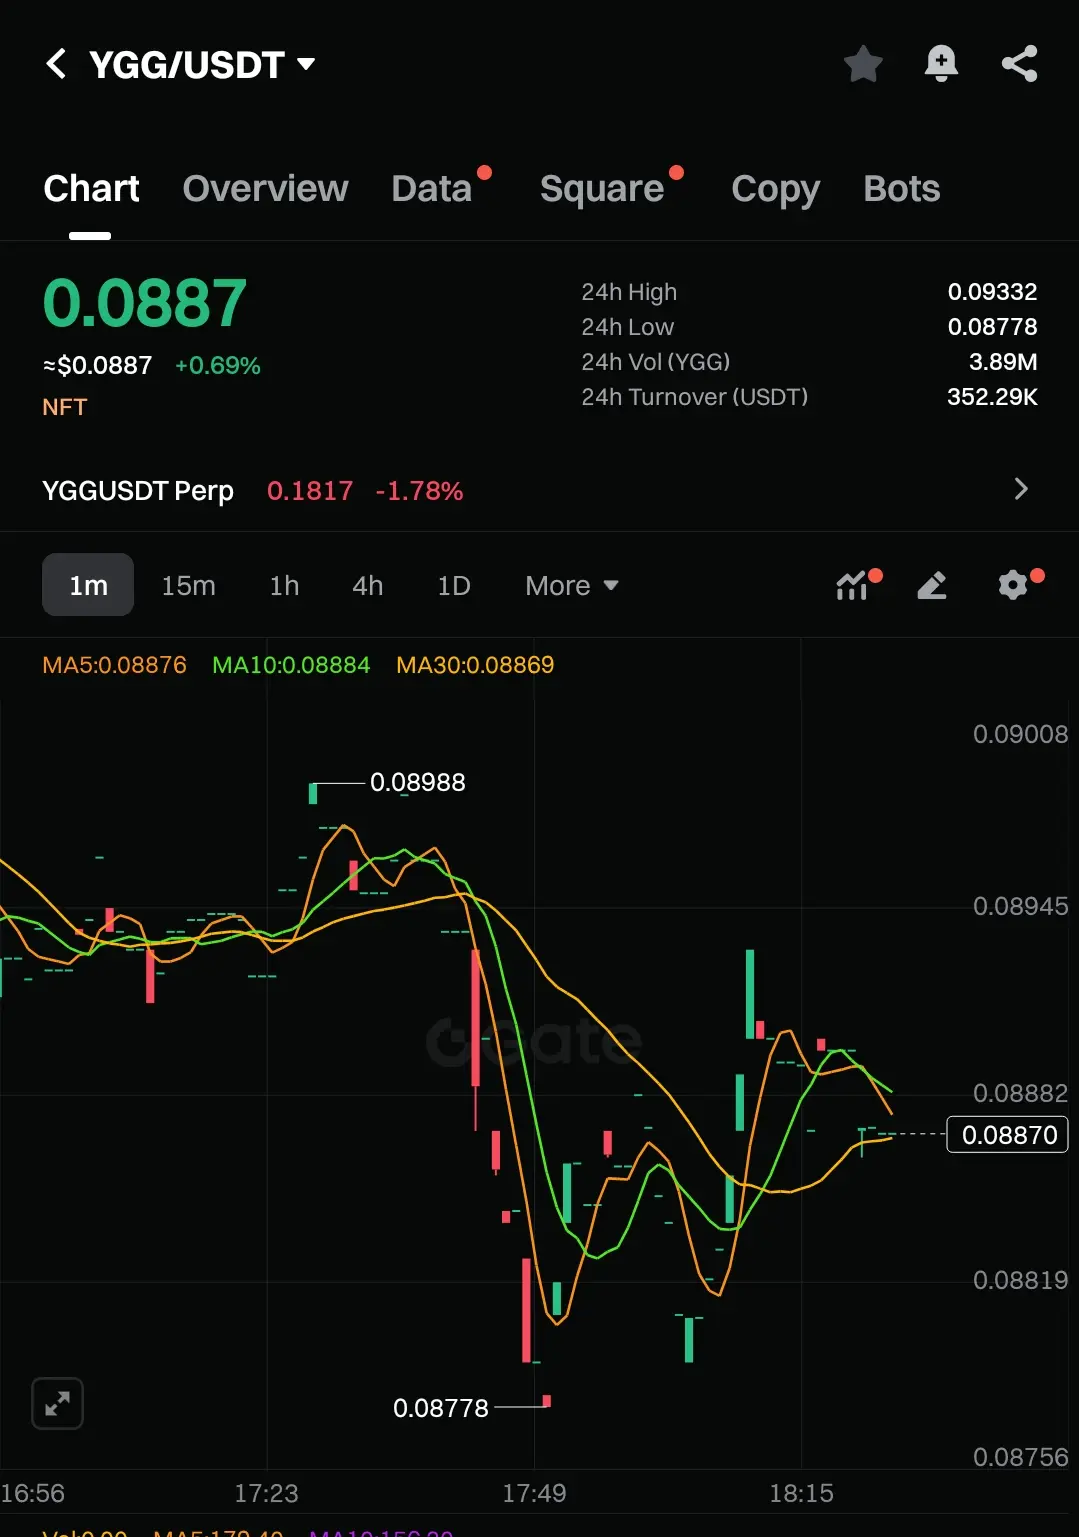Tap the 24h Turnover (USDT) label
Viewport: 1079px width, 1537px height.
click(694, 397)
